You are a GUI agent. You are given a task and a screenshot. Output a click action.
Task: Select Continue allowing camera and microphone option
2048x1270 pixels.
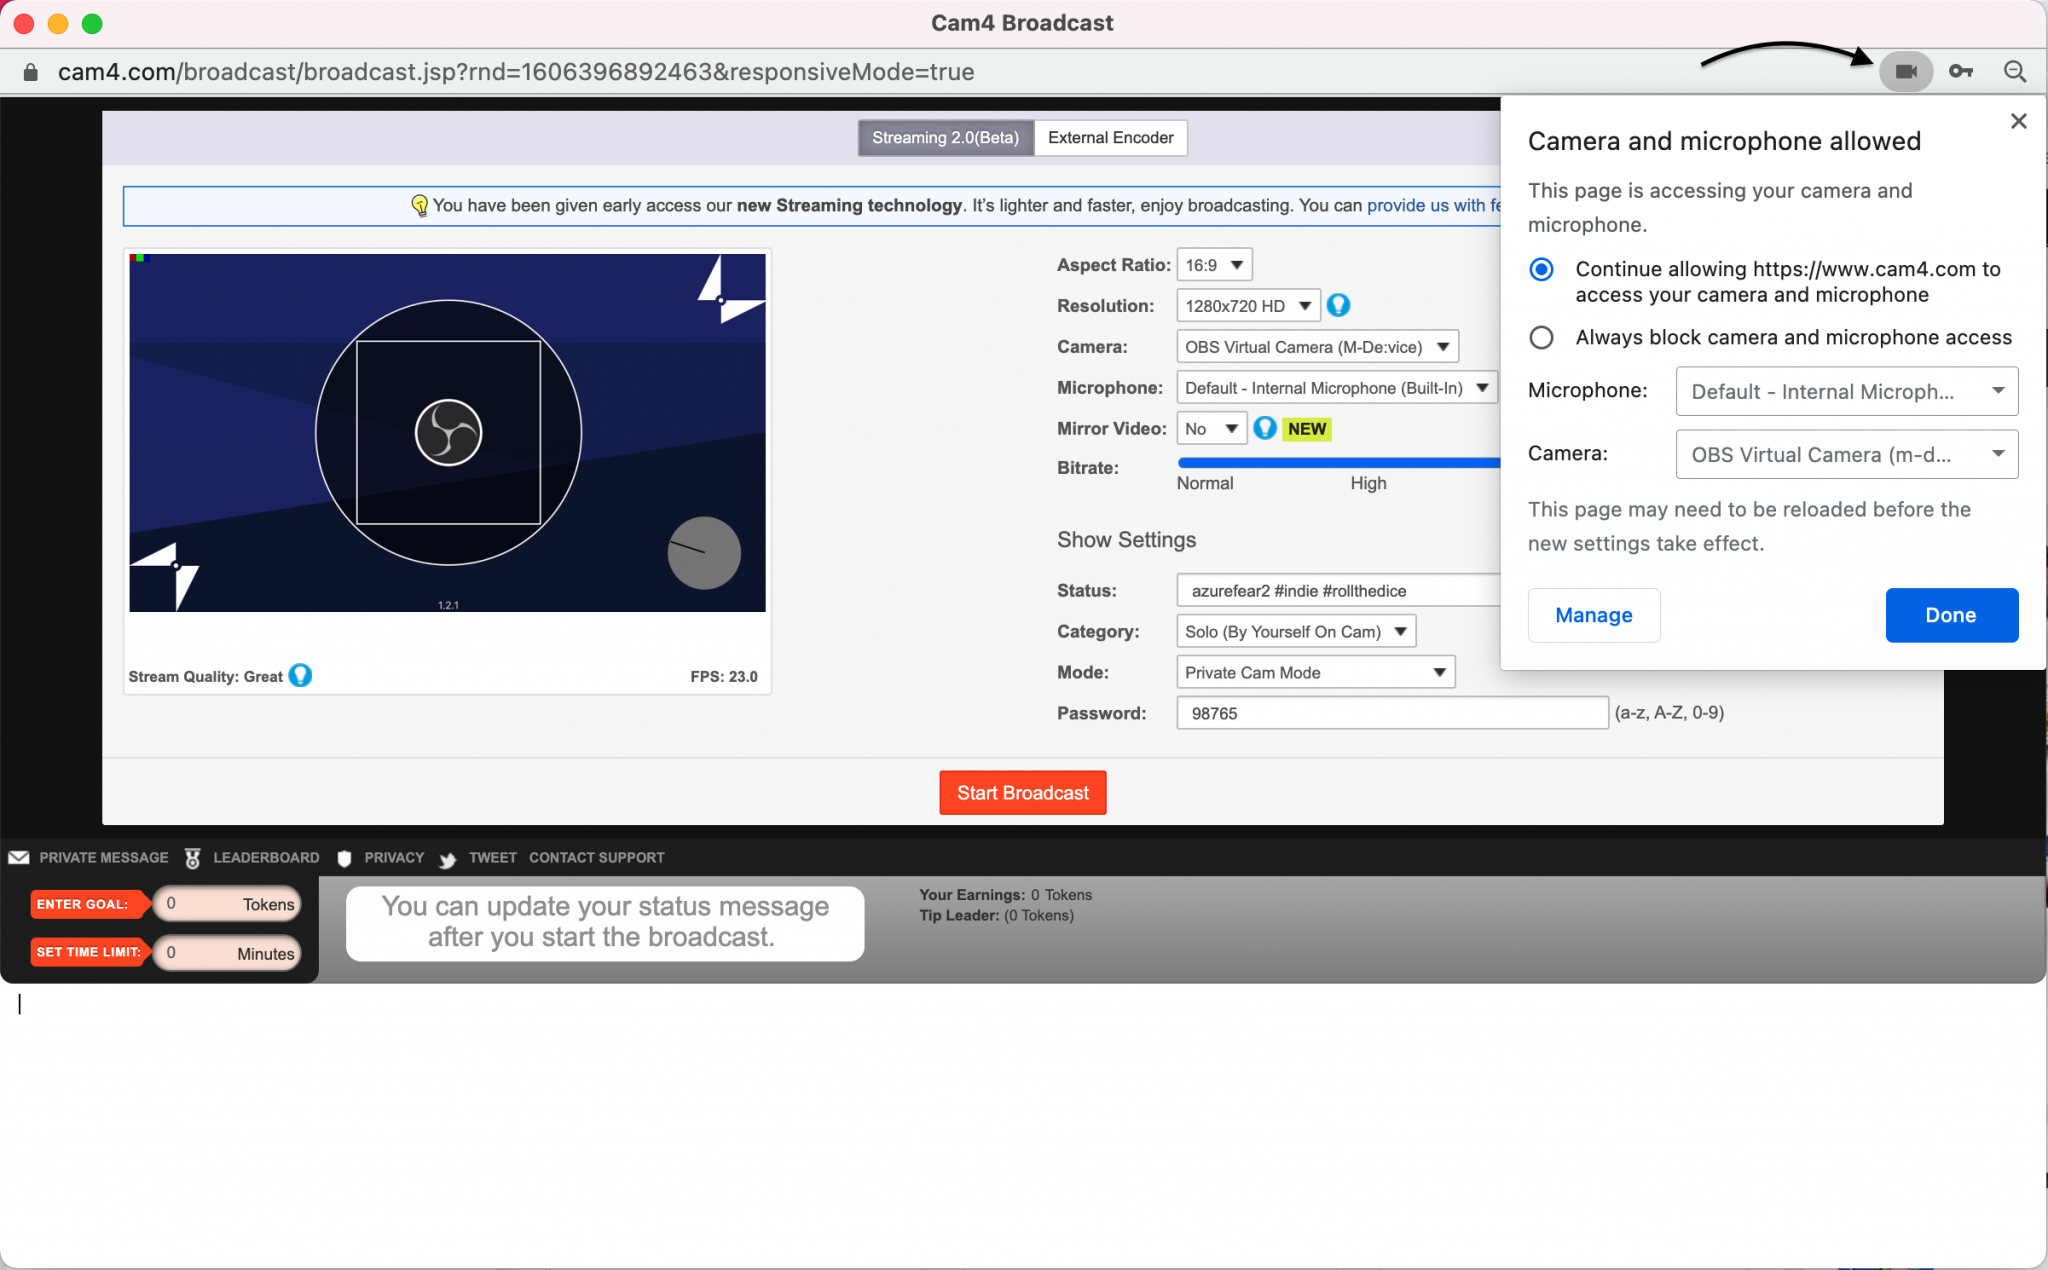click(x=1541, y=270)
